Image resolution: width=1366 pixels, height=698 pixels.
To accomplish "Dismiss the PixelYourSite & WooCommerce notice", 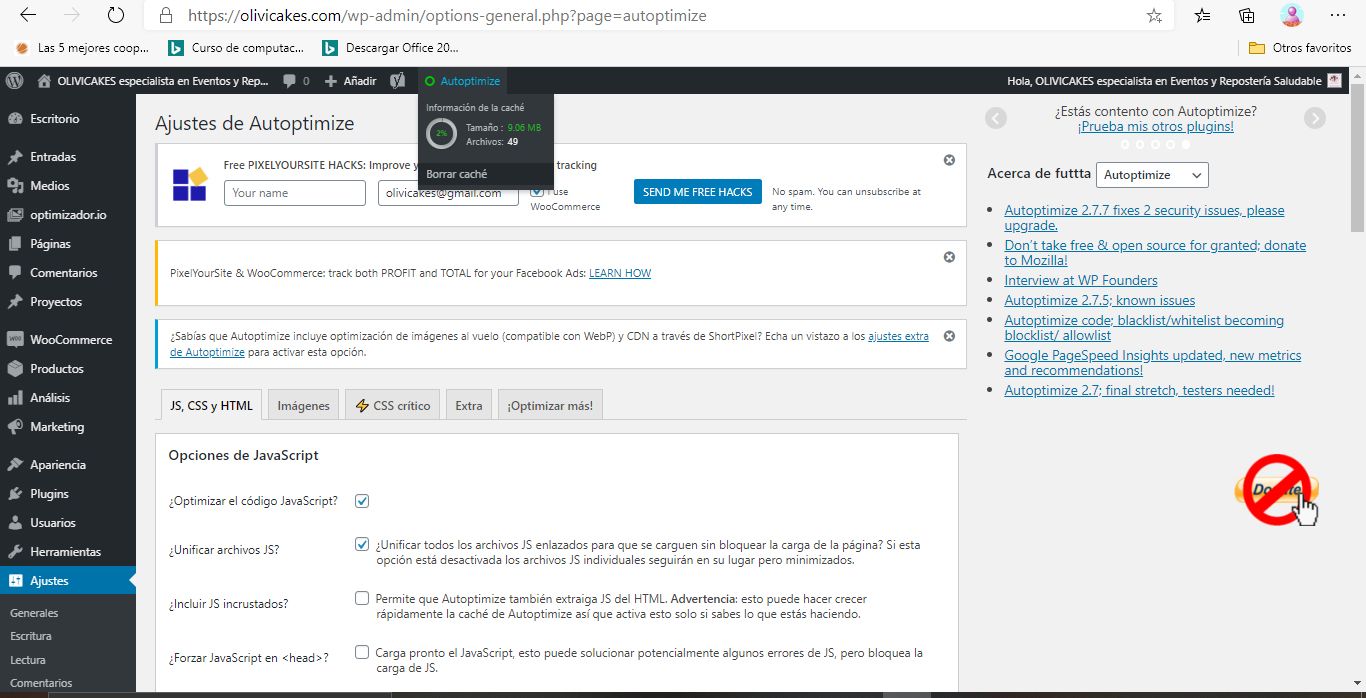I will 949,257.
